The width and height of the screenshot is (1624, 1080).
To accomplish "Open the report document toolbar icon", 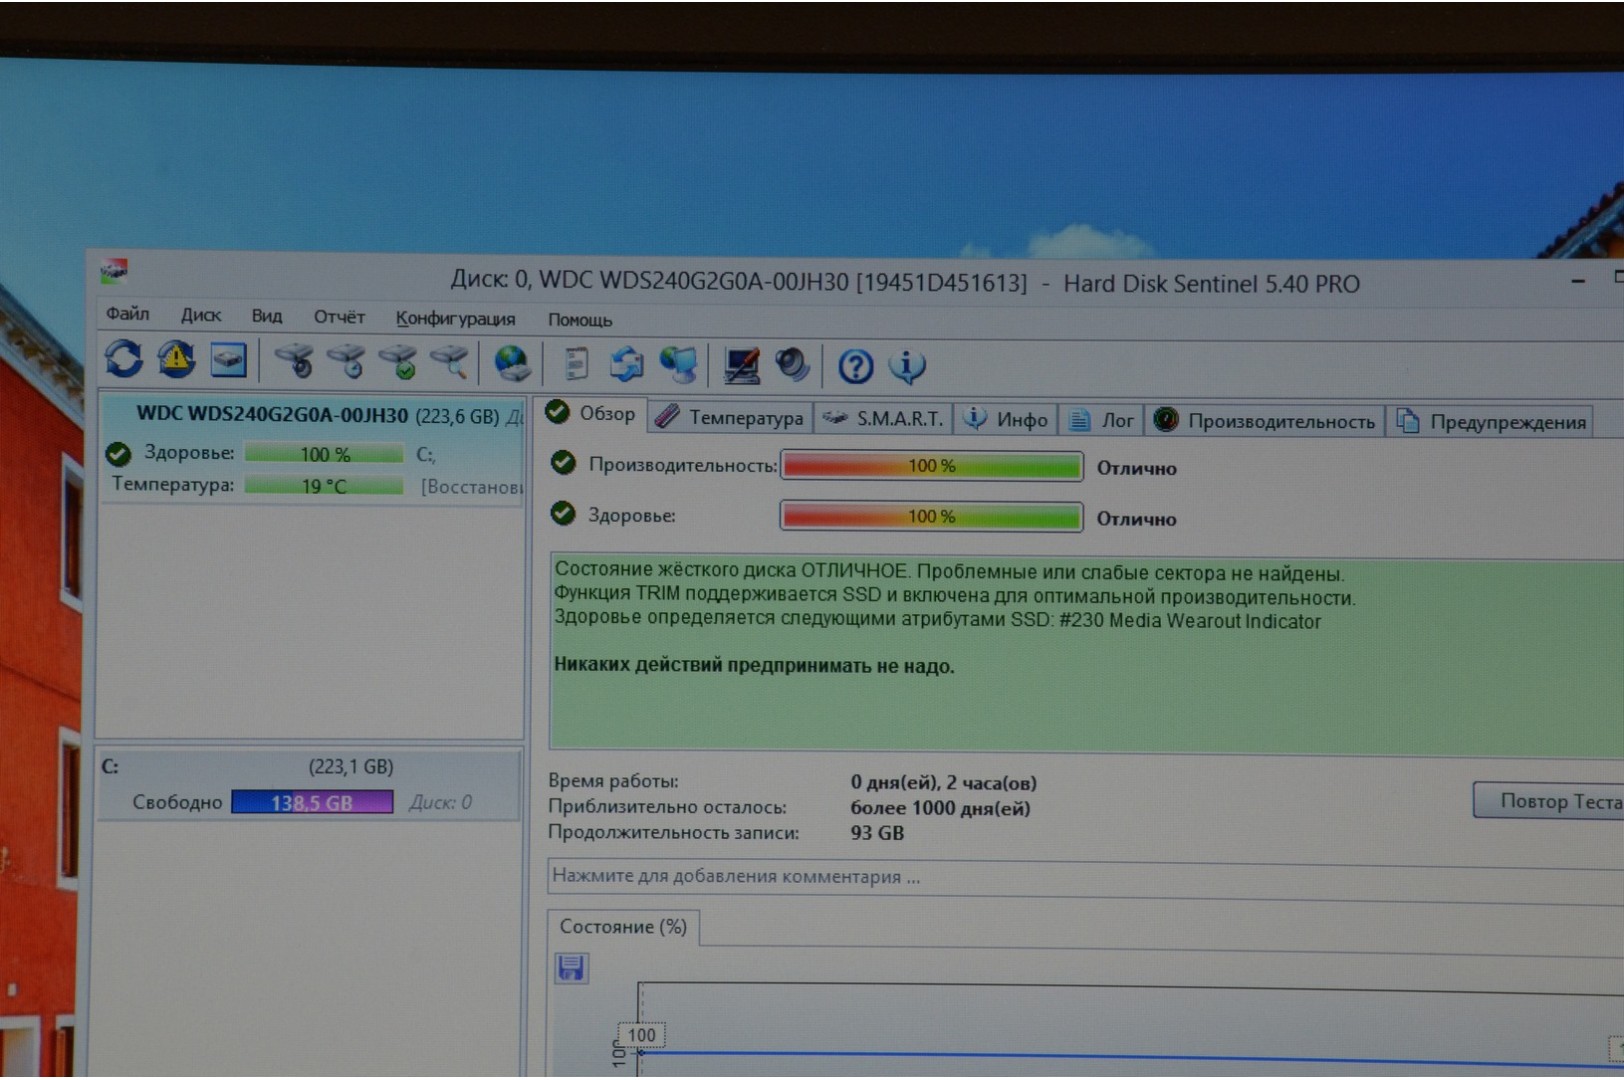I will 575,364.
